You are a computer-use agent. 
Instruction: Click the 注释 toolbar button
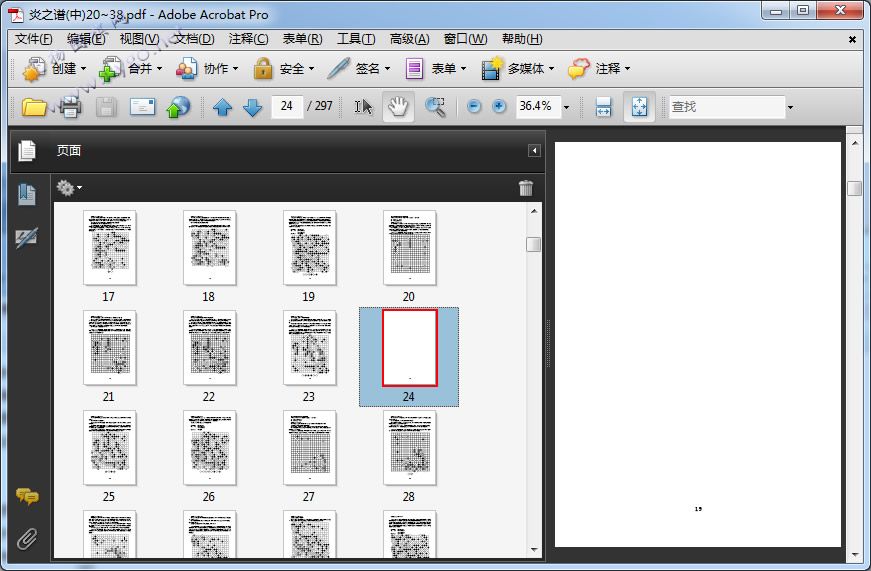click(598, 69)
